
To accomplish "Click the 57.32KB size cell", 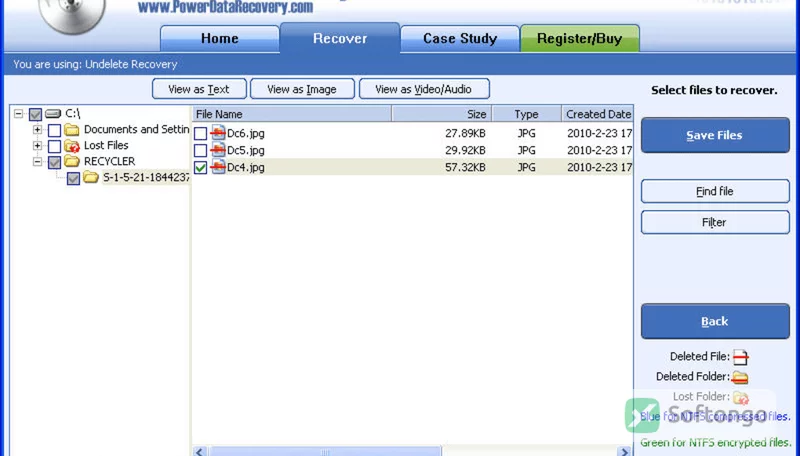I will [x=465, y=167].
